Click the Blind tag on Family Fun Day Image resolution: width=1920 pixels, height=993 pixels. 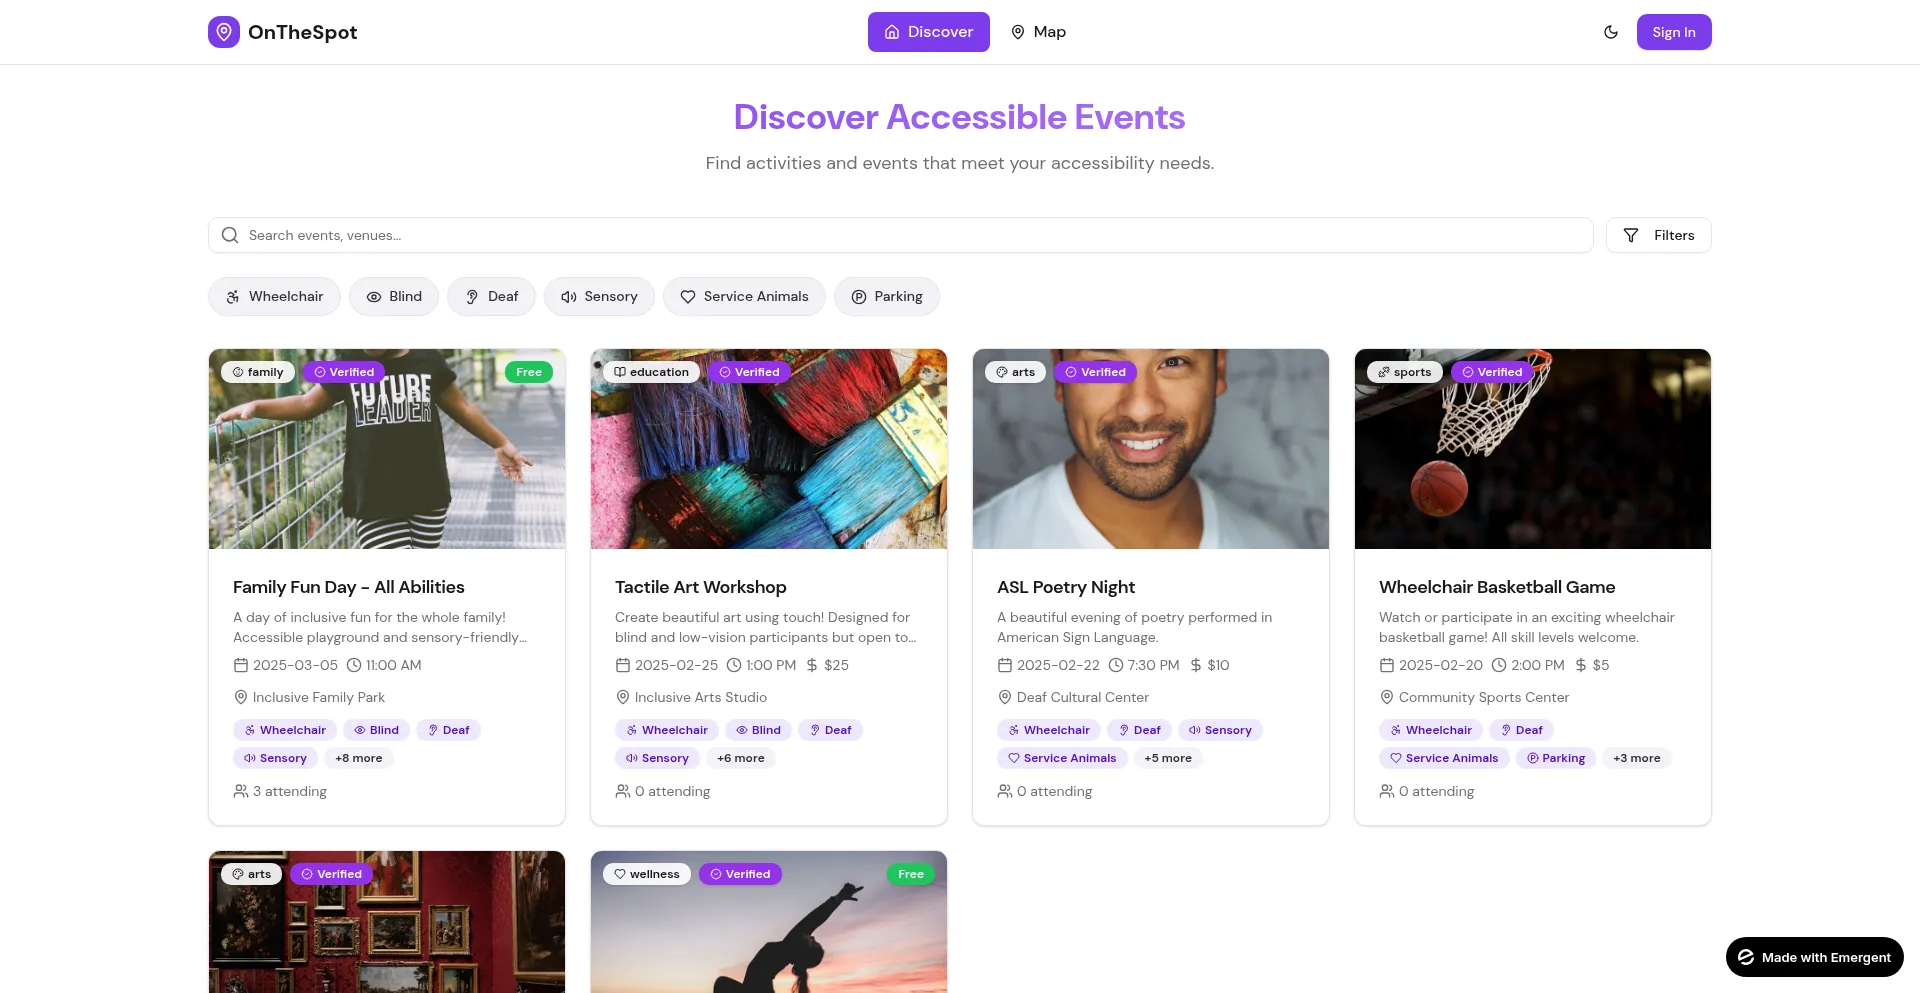(376, 730)
